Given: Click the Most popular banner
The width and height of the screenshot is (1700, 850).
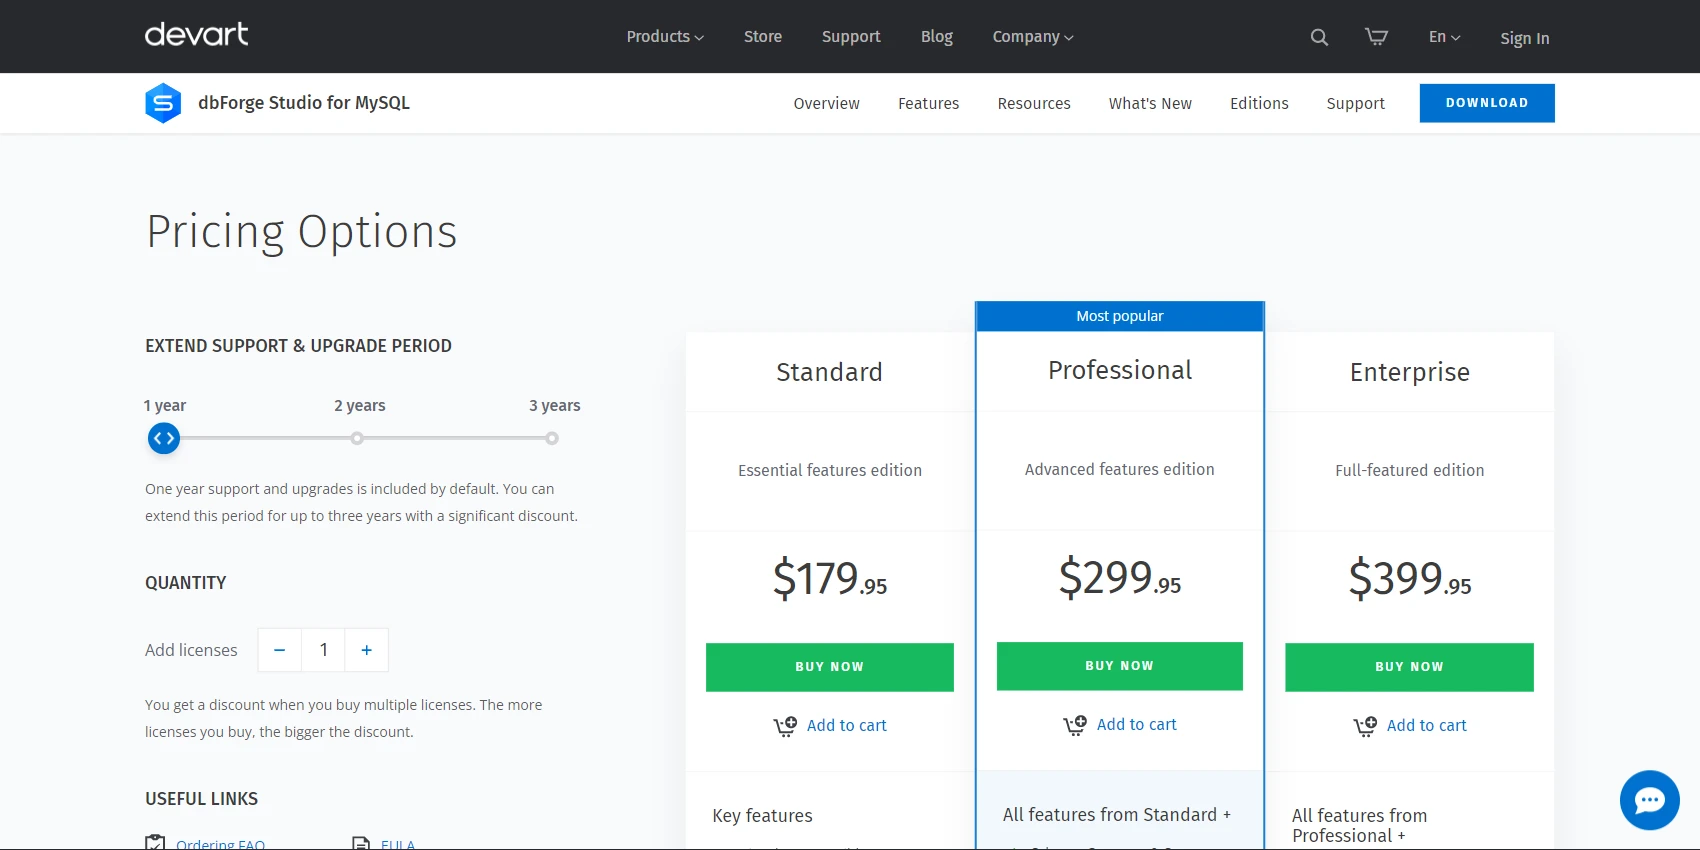Looking at the screenshot, I should click(1120, 316).
